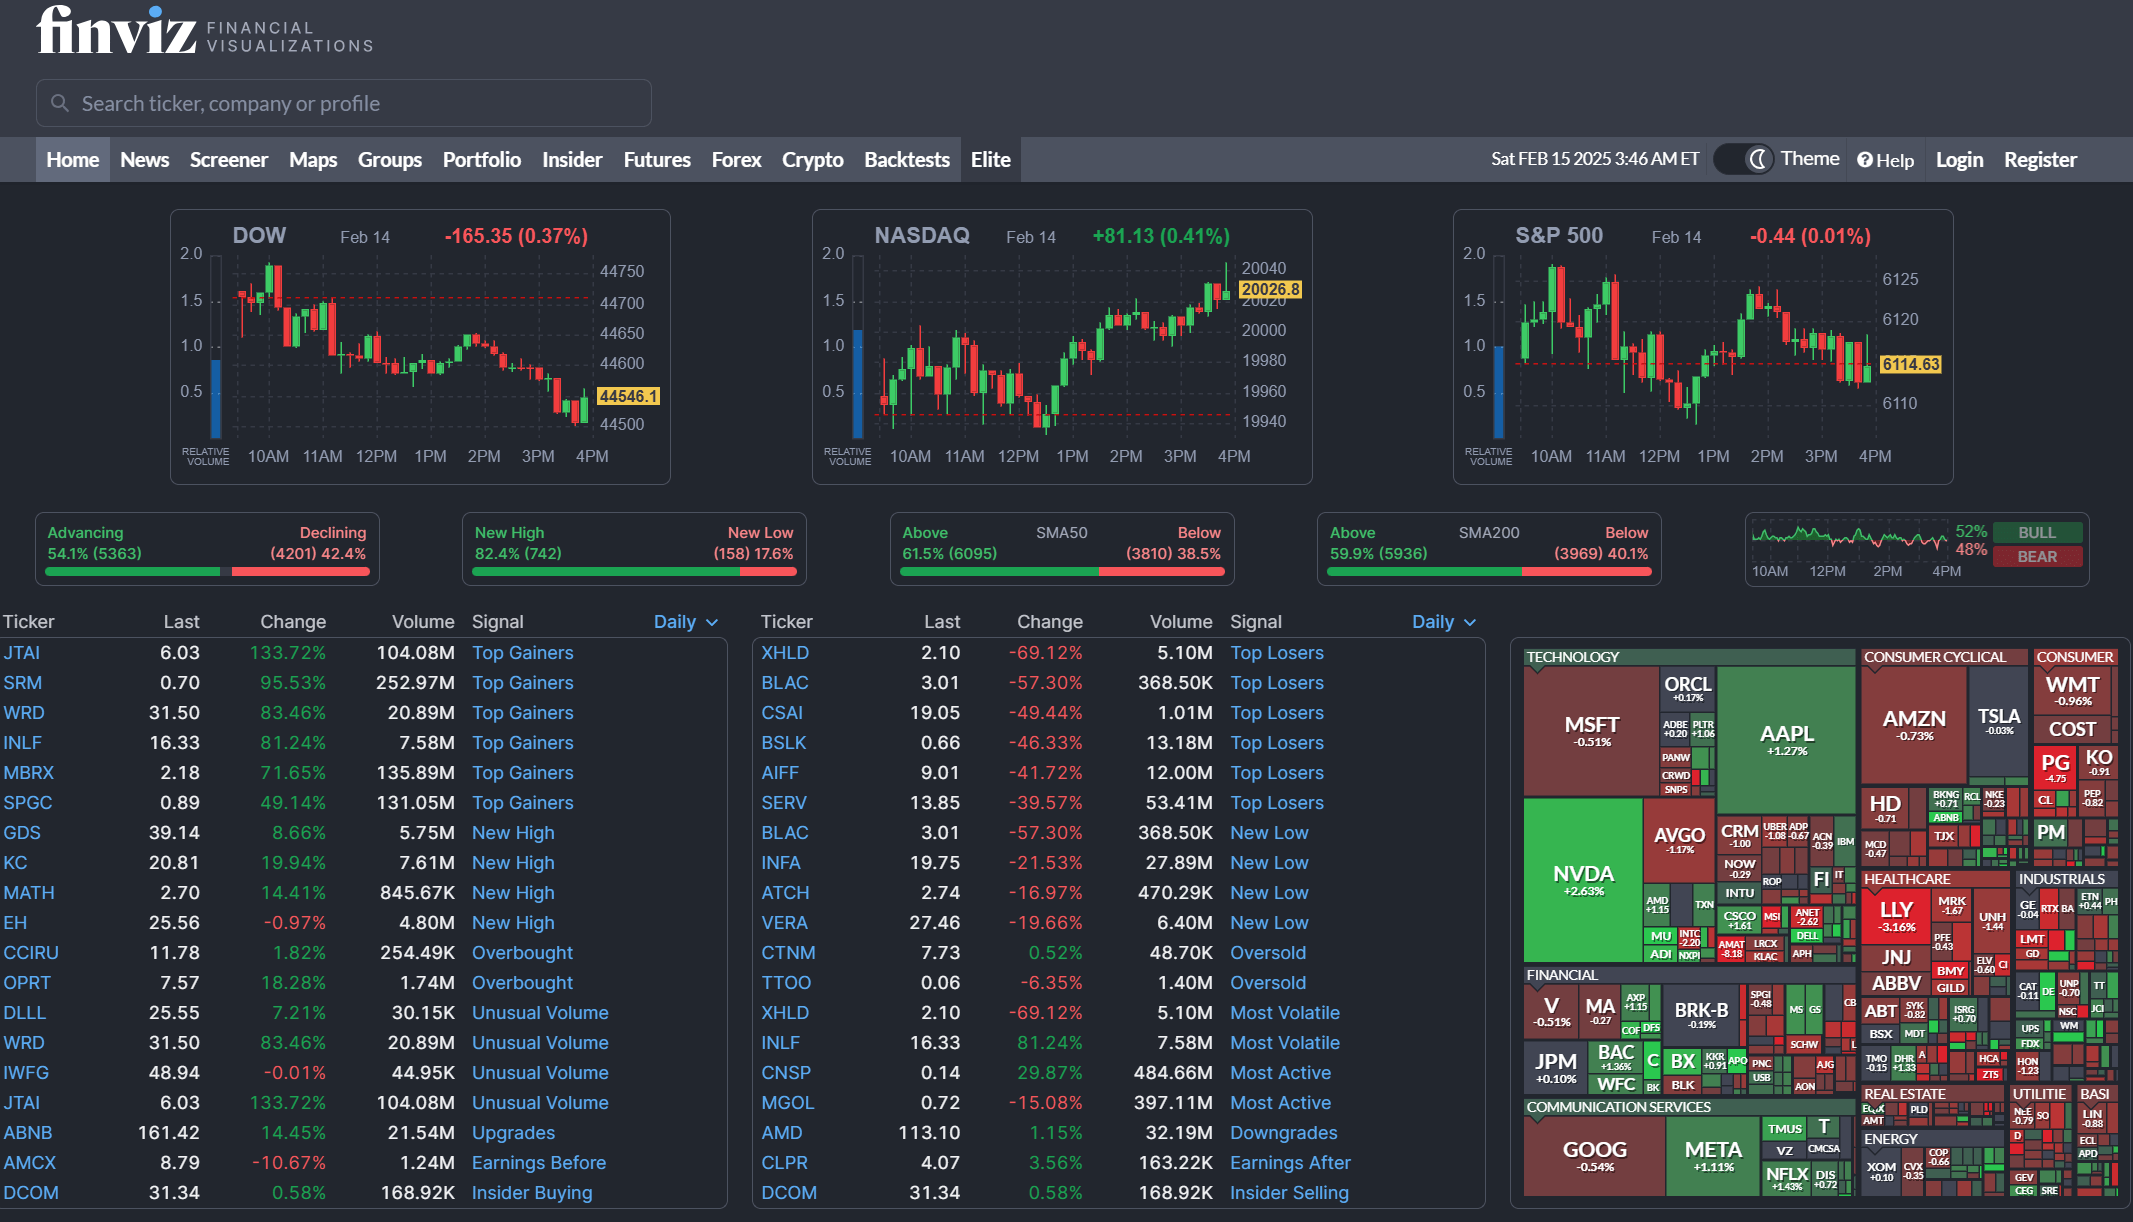
Task: Click the New High/New Low bar
Action: pos(634,572)
